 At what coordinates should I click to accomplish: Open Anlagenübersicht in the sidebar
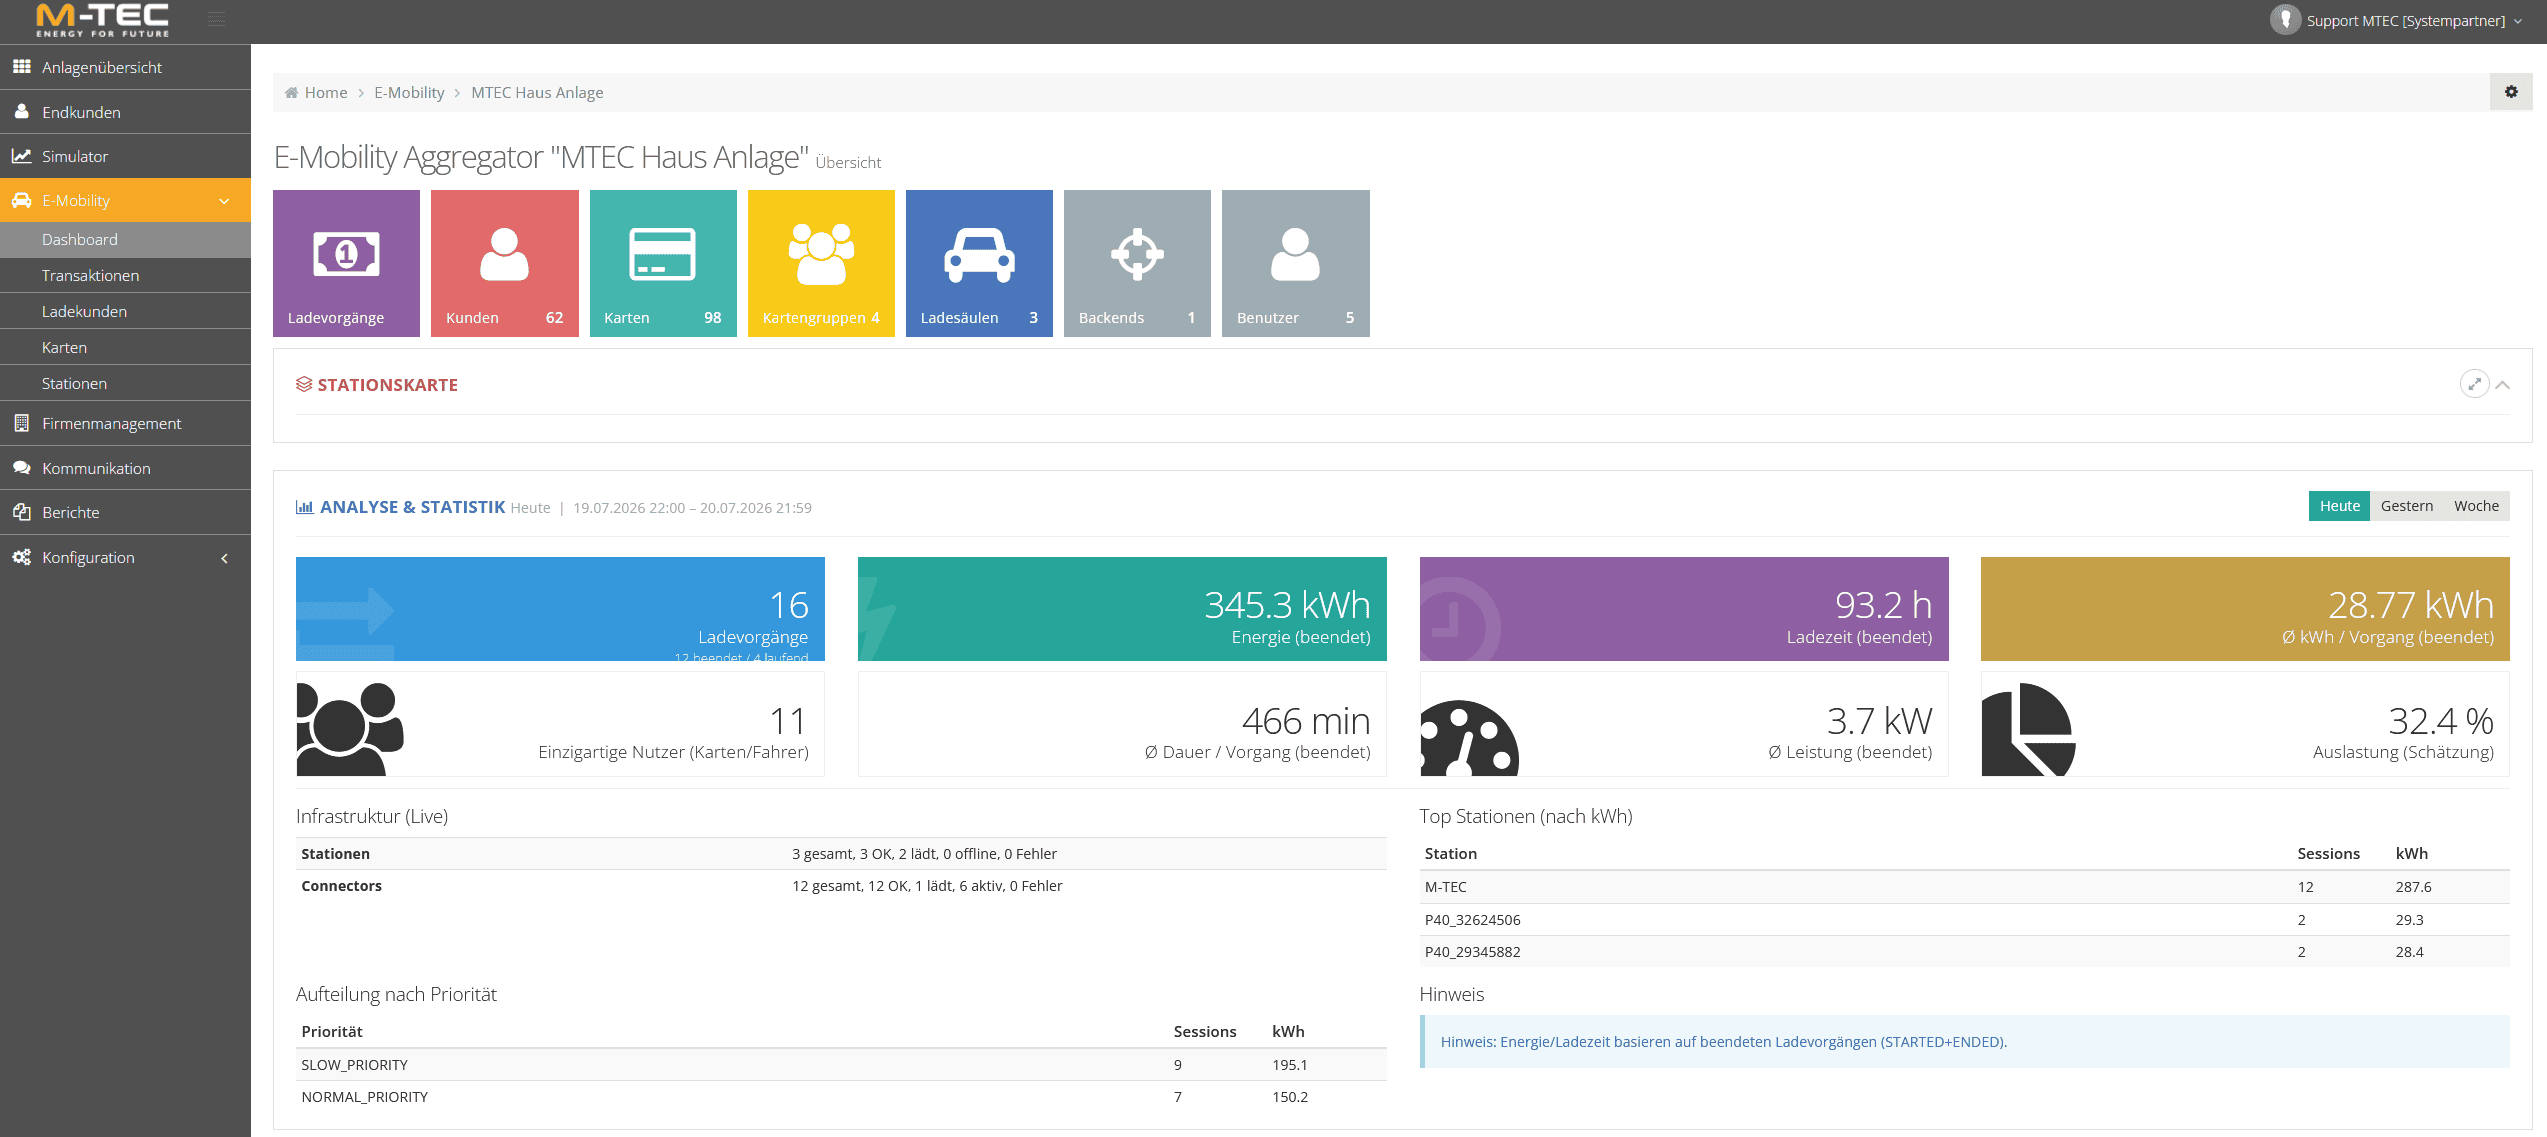pyautogui.click(x=126, y=67)
